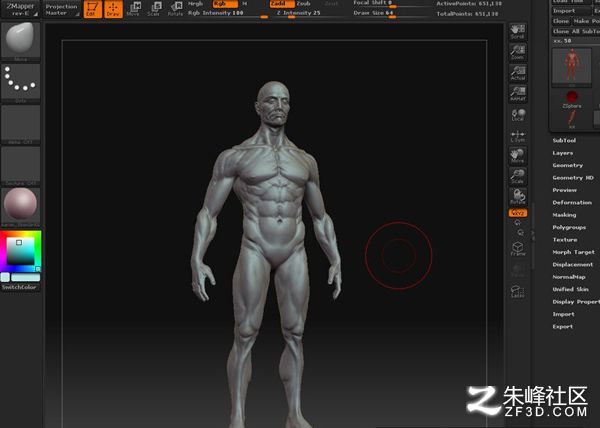Select the Rotate tool in top shelf

(x=175, y=9)
